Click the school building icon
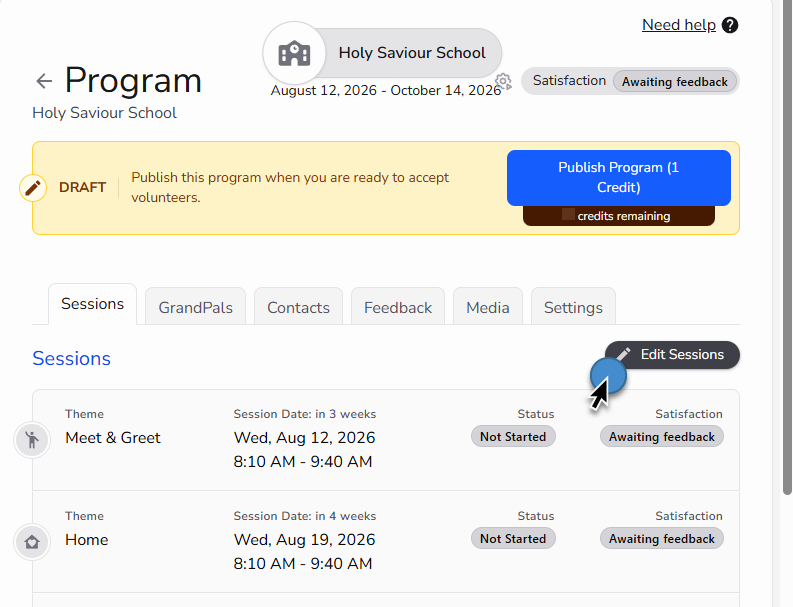 294,53
